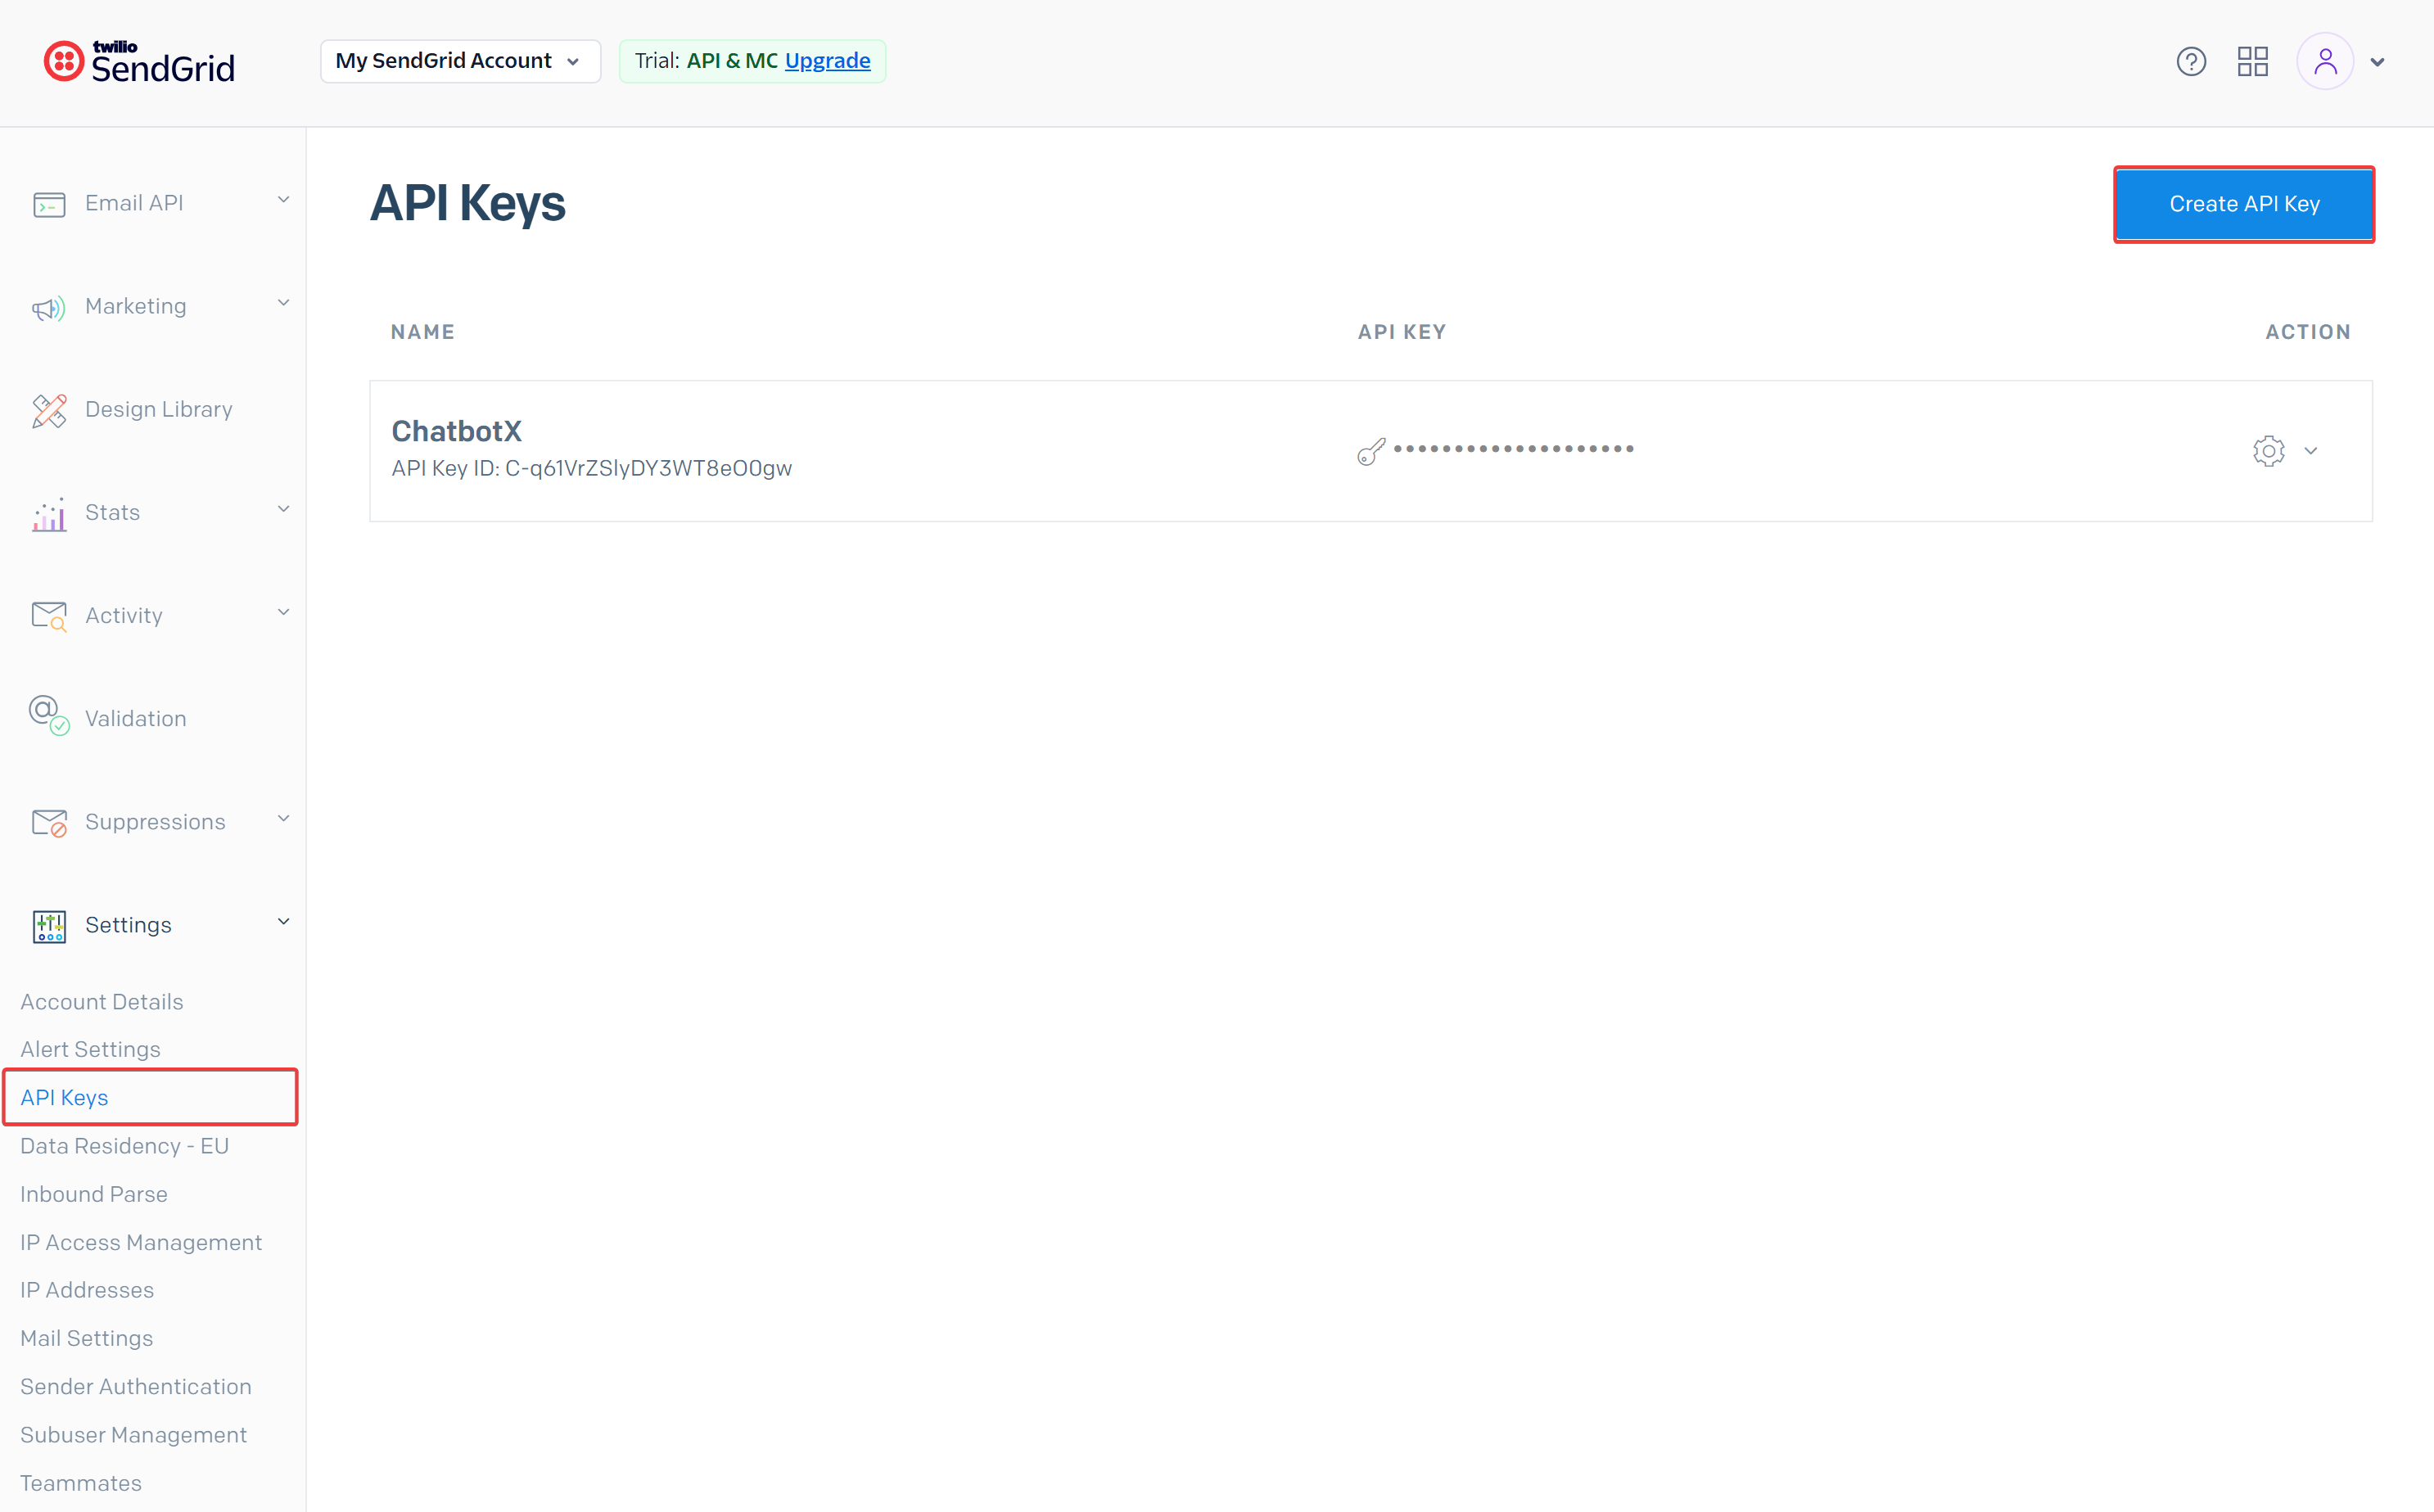
Task: Expand the Email API menu chevron
Action: click(284, 200)
